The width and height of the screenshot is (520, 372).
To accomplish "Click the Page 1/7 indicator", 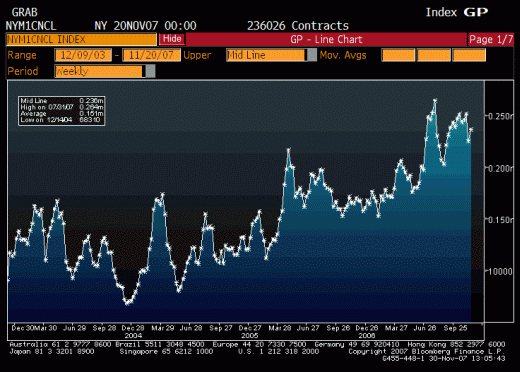I will [491, 40].
